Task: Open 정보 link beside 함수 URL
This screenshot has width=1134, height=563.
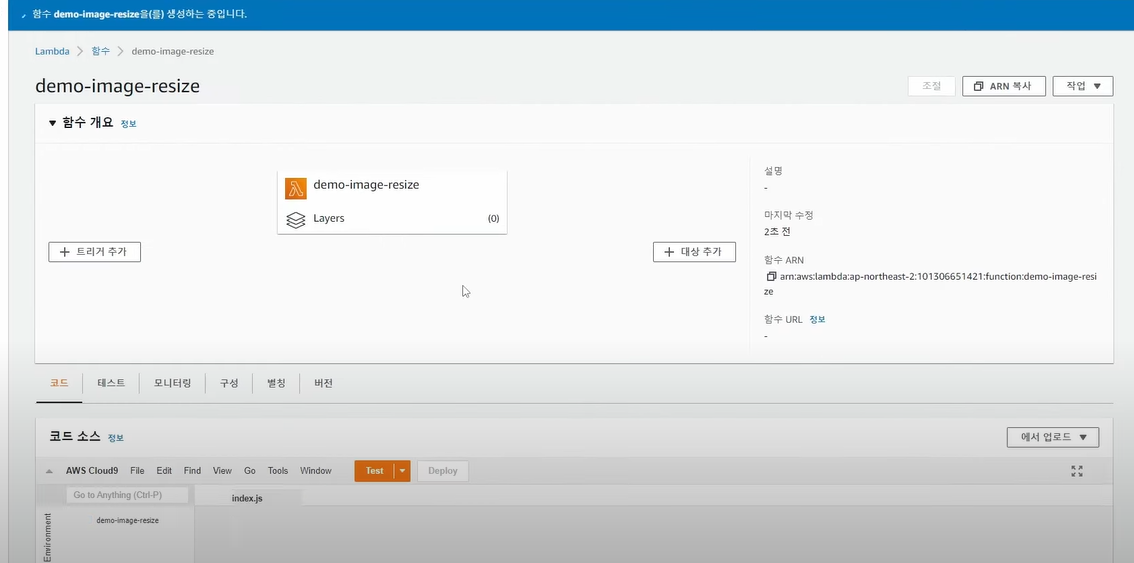Action: click(x=817, y=319)
